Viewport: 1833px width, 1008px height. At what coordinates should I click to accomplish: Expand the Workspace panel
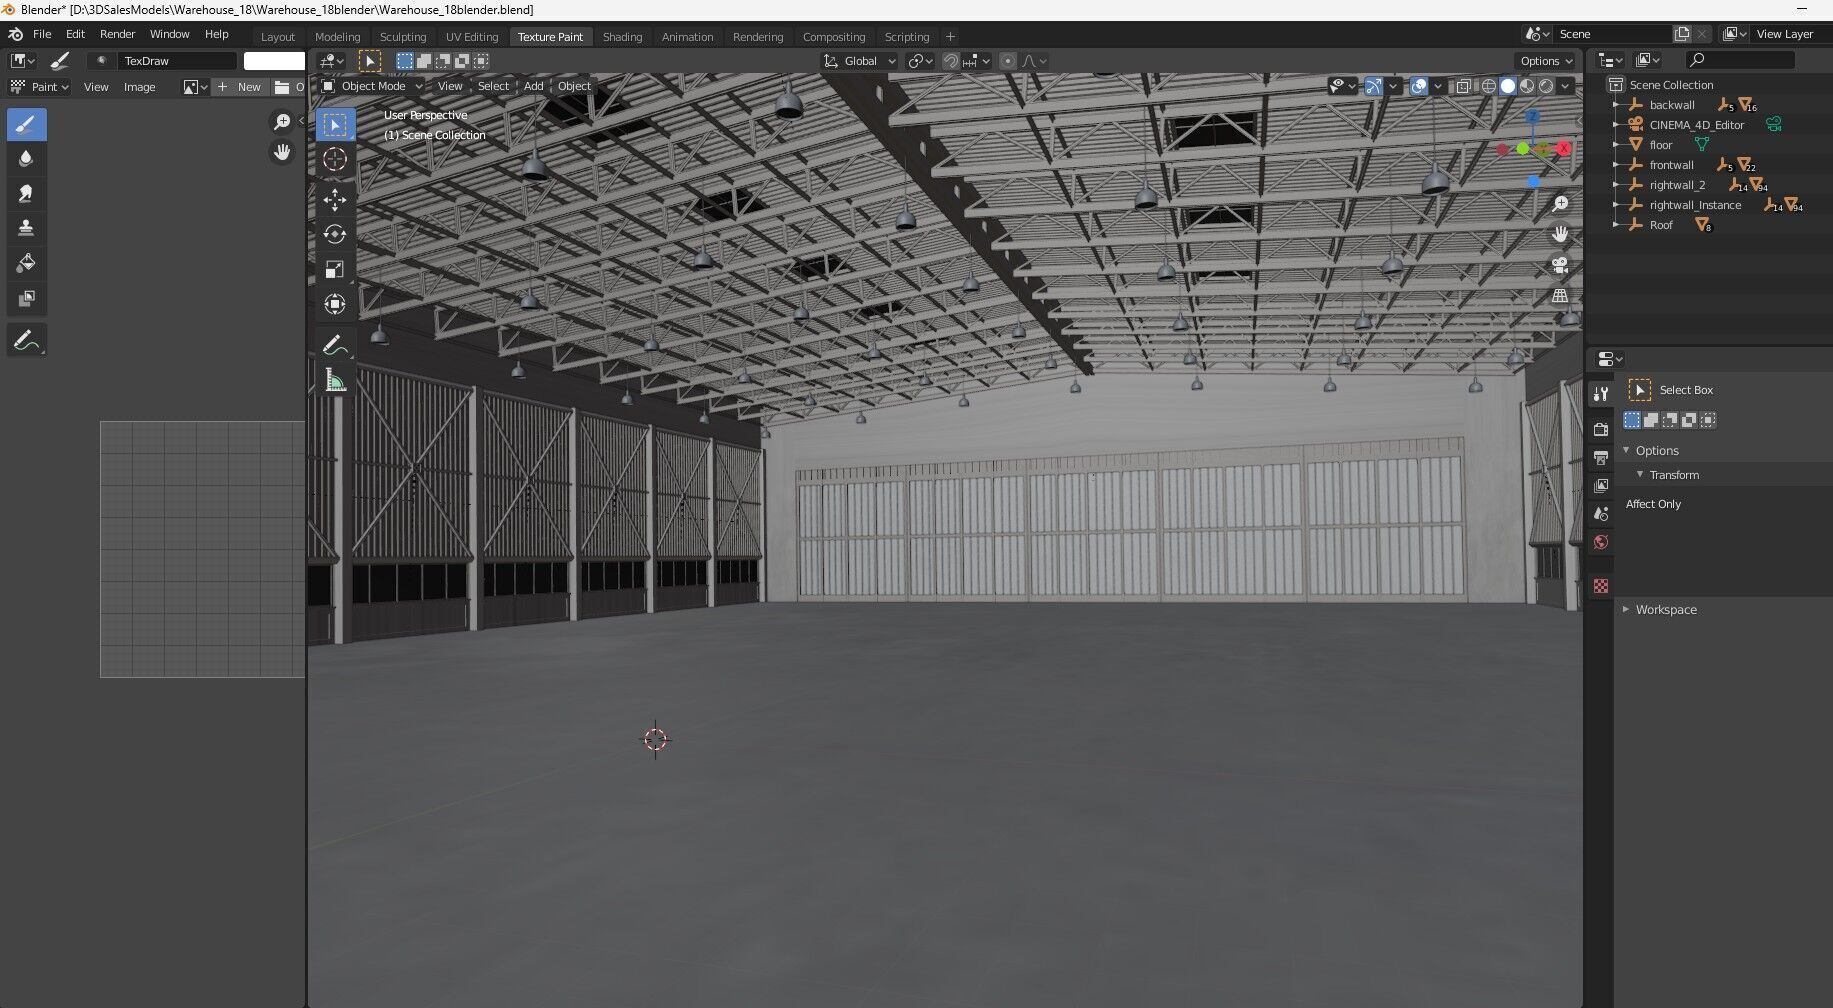click(x=1626, y=609)
